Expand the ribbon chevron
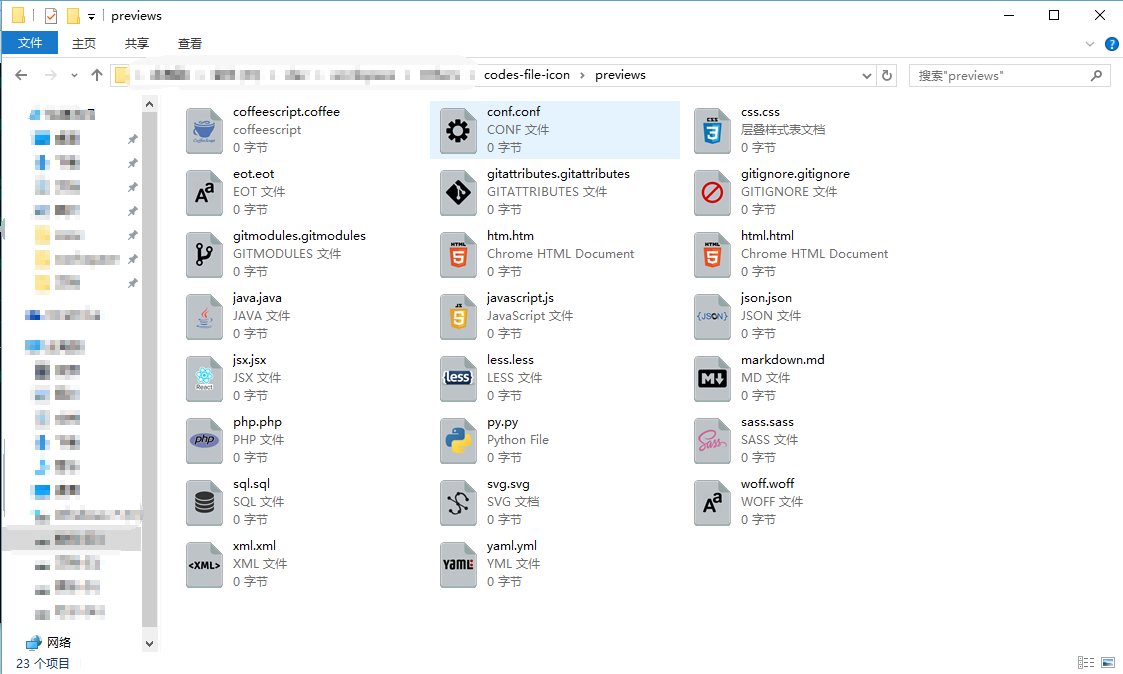The width and height of the screenshot is (1123, 674). pos(1090,44)
